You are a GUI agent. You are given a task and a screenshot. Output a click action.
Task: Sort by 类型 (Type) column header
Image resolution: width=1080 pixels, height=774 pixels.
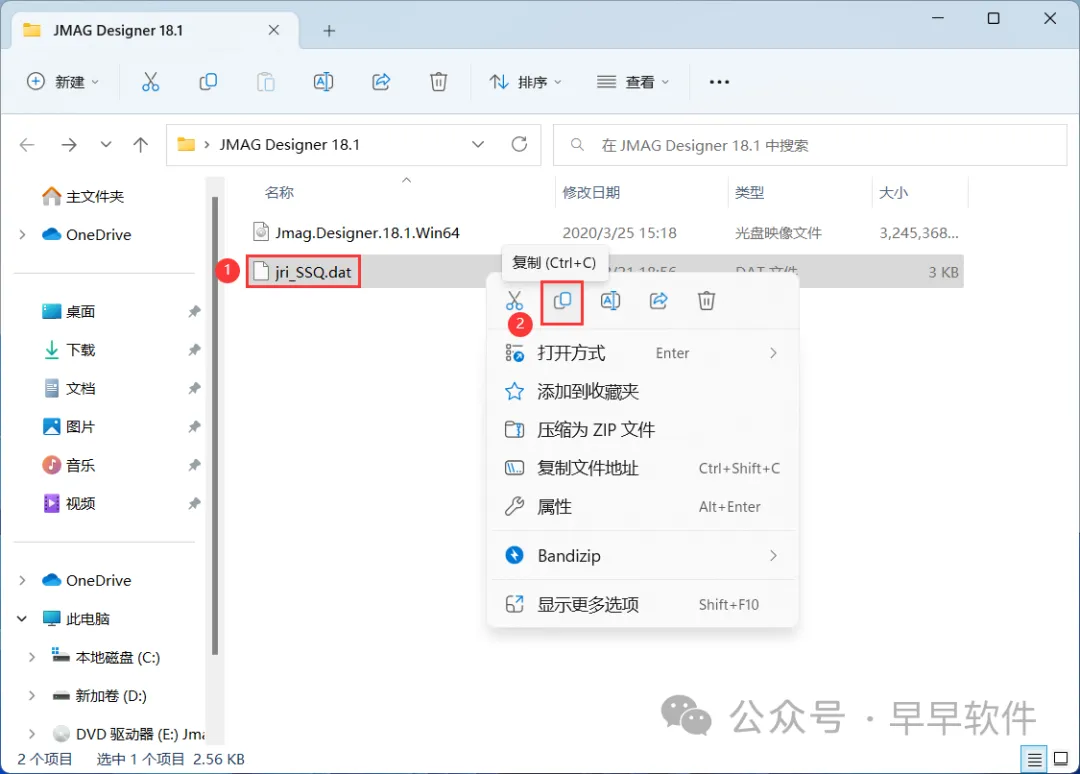(x=749, y=193)
